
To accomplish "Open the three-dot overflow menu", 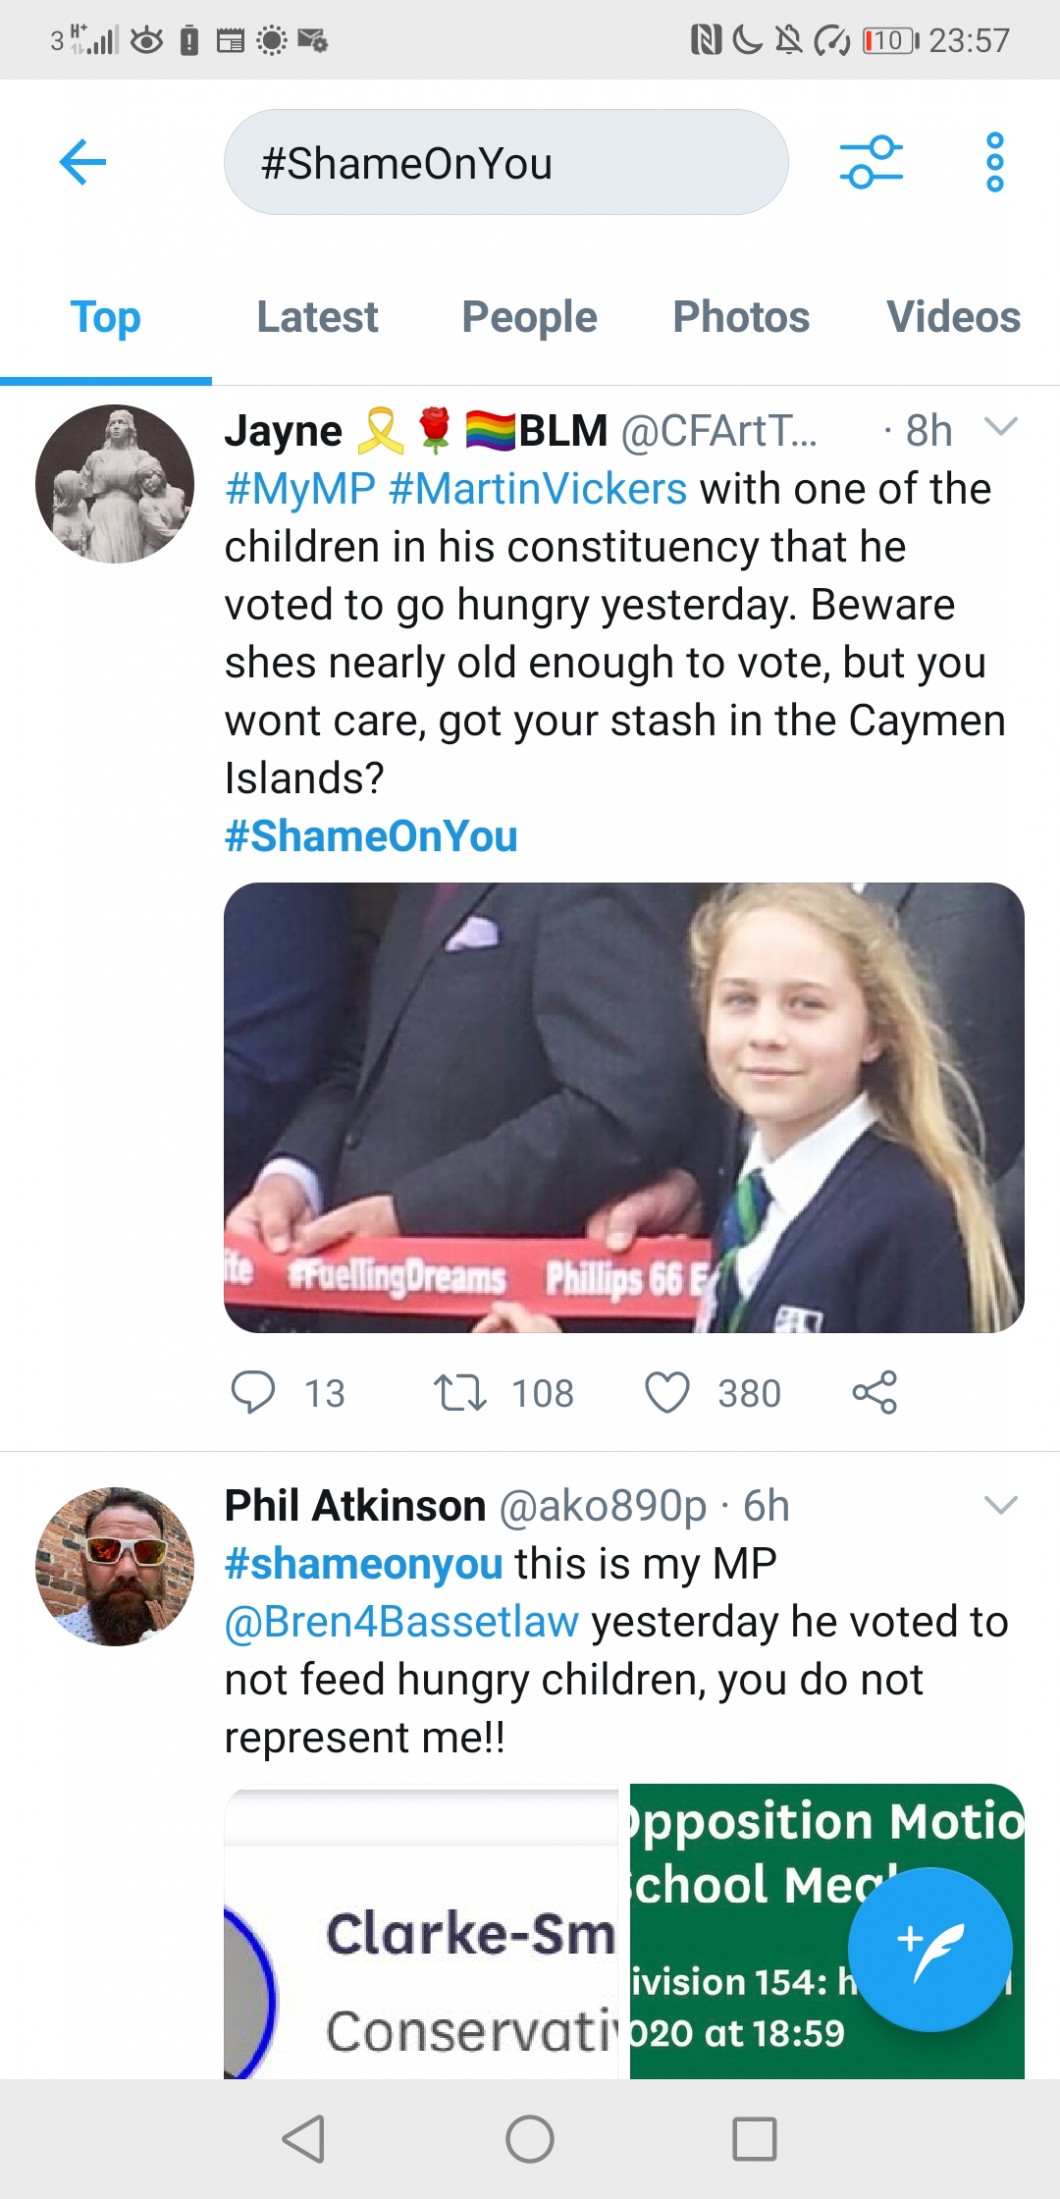I will pos(994,162).
